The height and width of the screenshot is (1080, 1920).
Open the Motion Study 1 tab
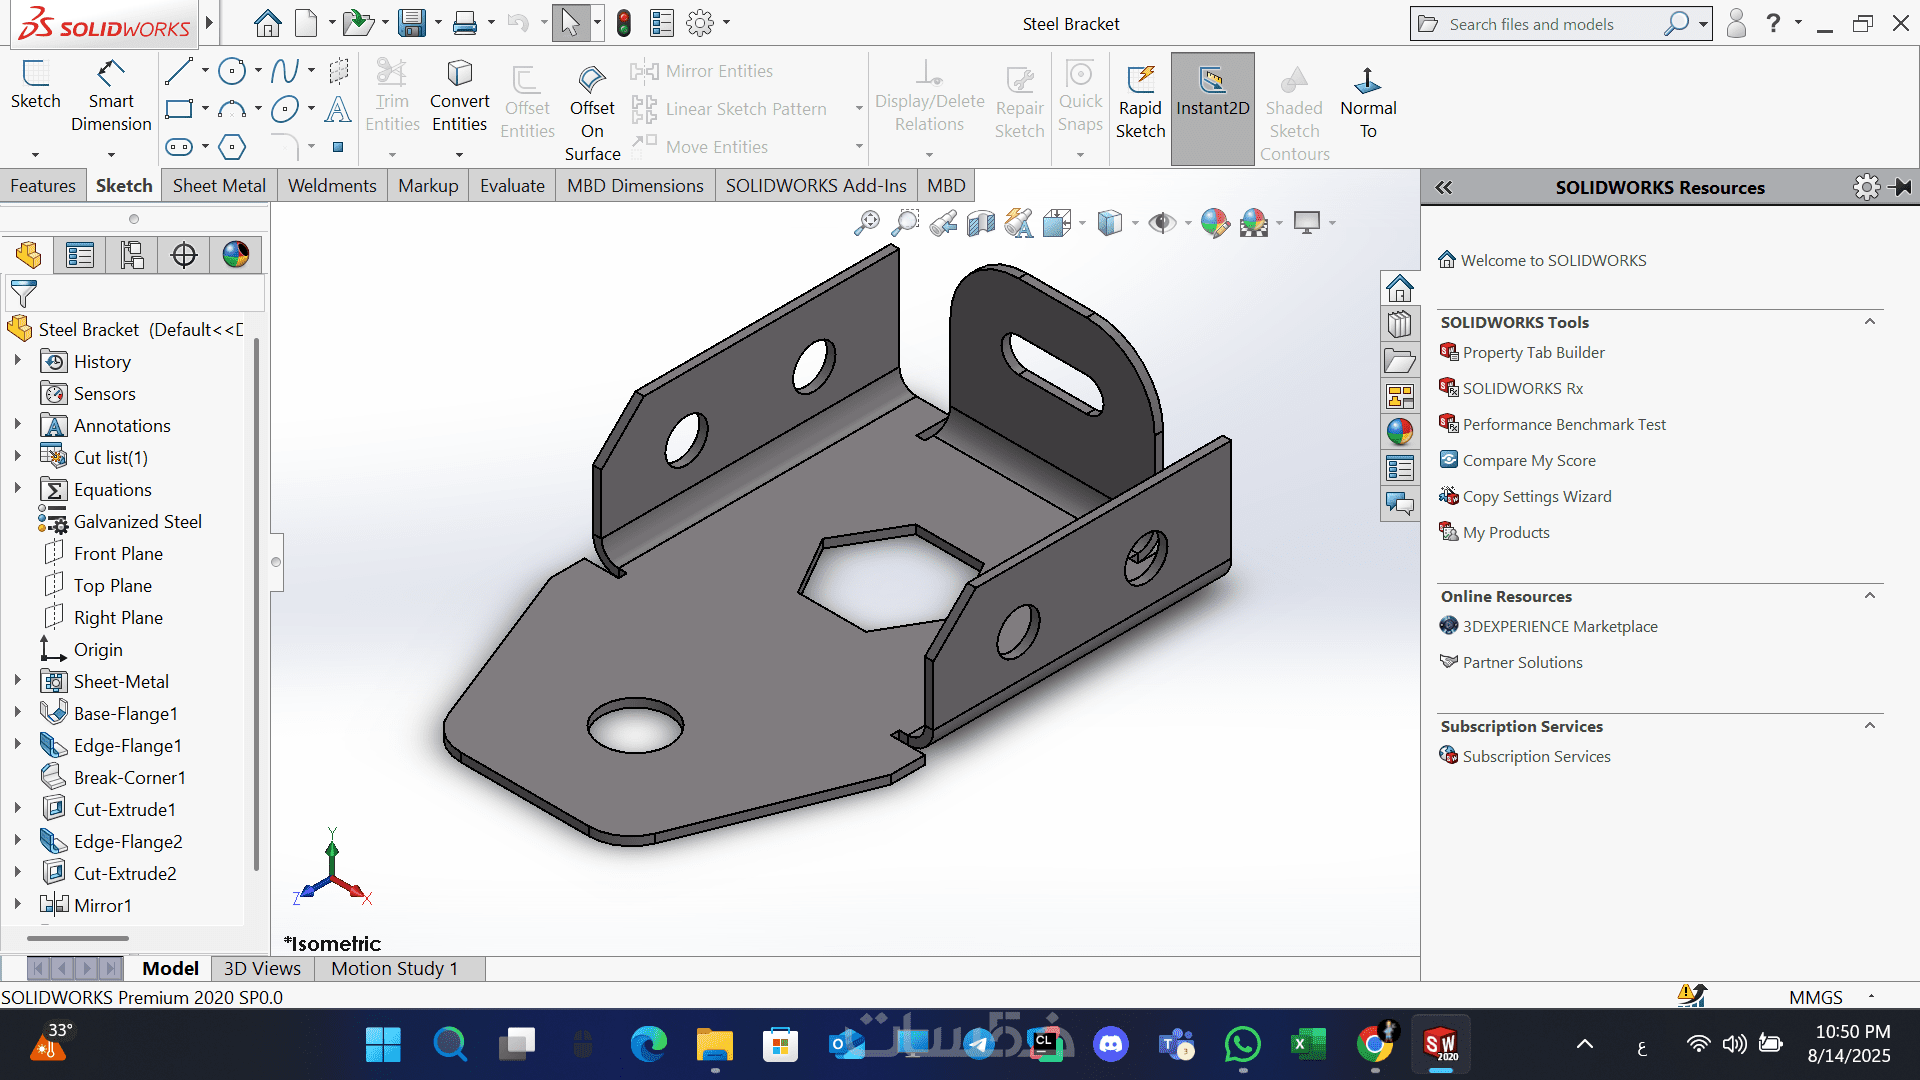pyautogui.click(x=394, y=968)
